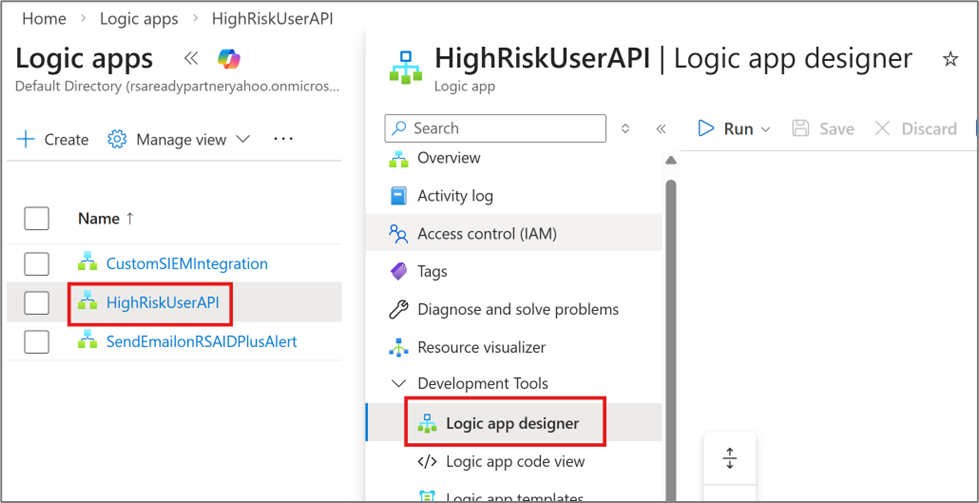Viewport: 979px width, 503px height.
Task: Click the Create button
Action: coord(54,139)
